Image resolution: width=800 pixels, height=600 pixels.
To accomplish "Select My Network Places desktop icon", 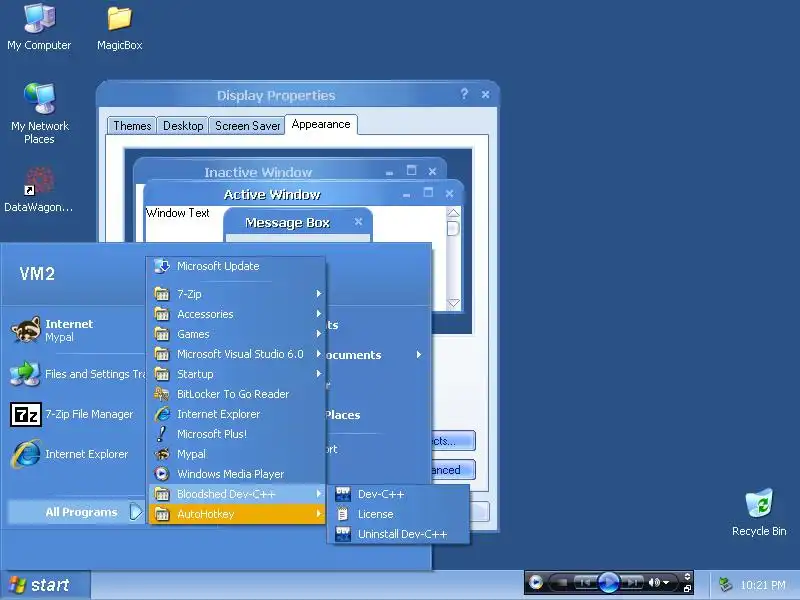I will tap(39, 113).
